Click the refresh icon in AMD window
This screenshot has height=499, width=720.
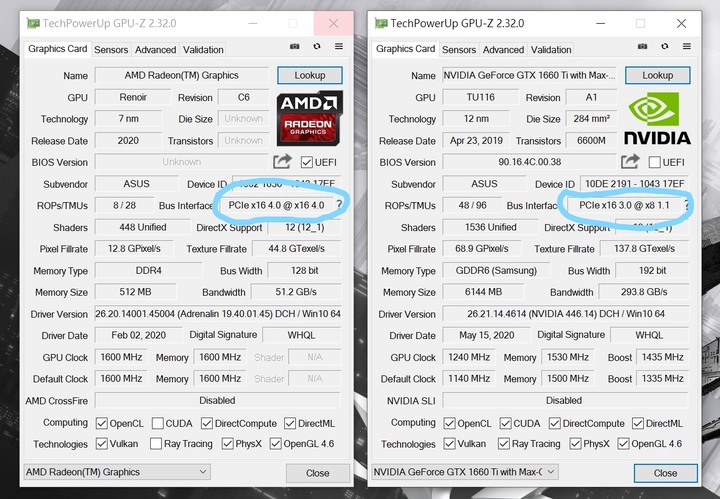pyautogui.click(x=317, y=46)
